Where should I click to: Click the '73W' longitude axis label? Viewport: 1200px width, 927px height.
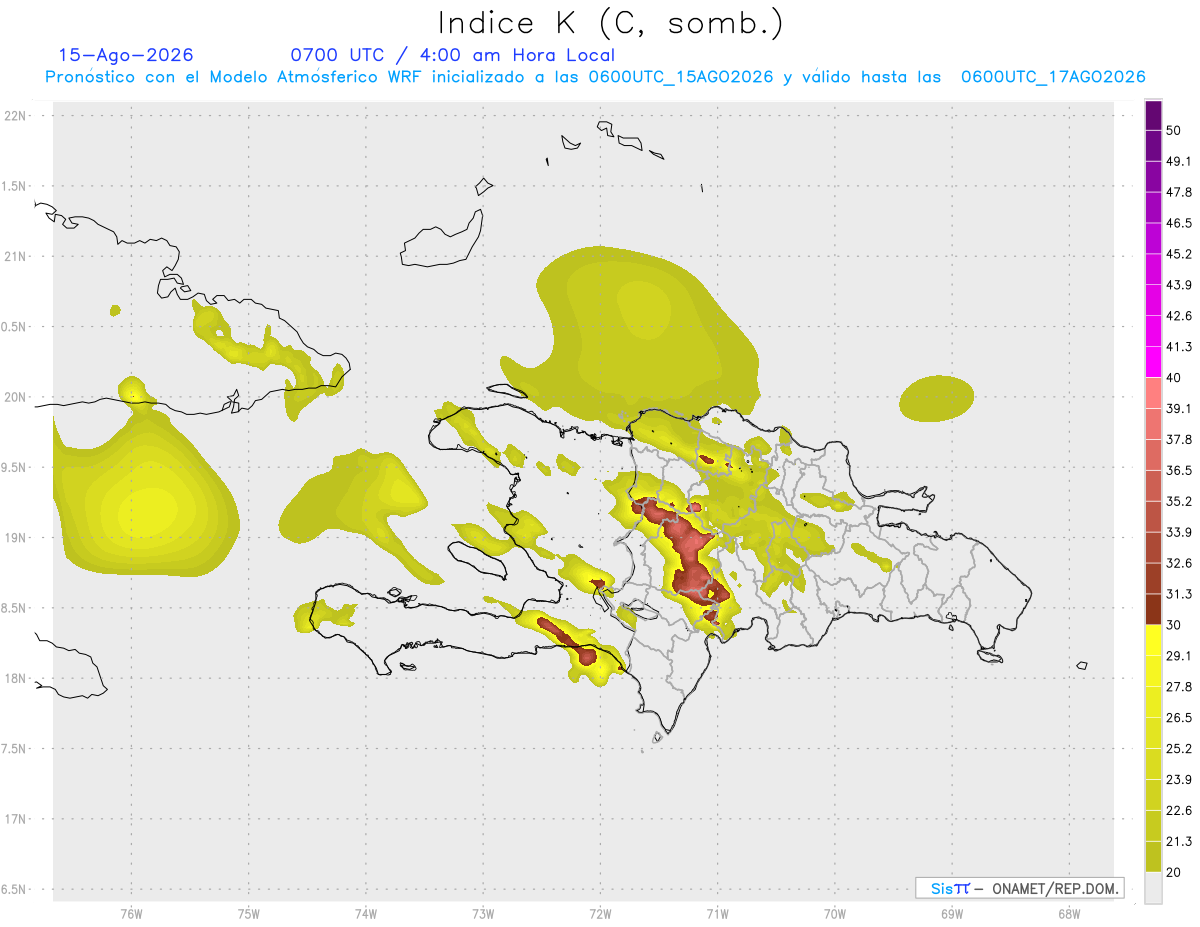pos(483,913)
